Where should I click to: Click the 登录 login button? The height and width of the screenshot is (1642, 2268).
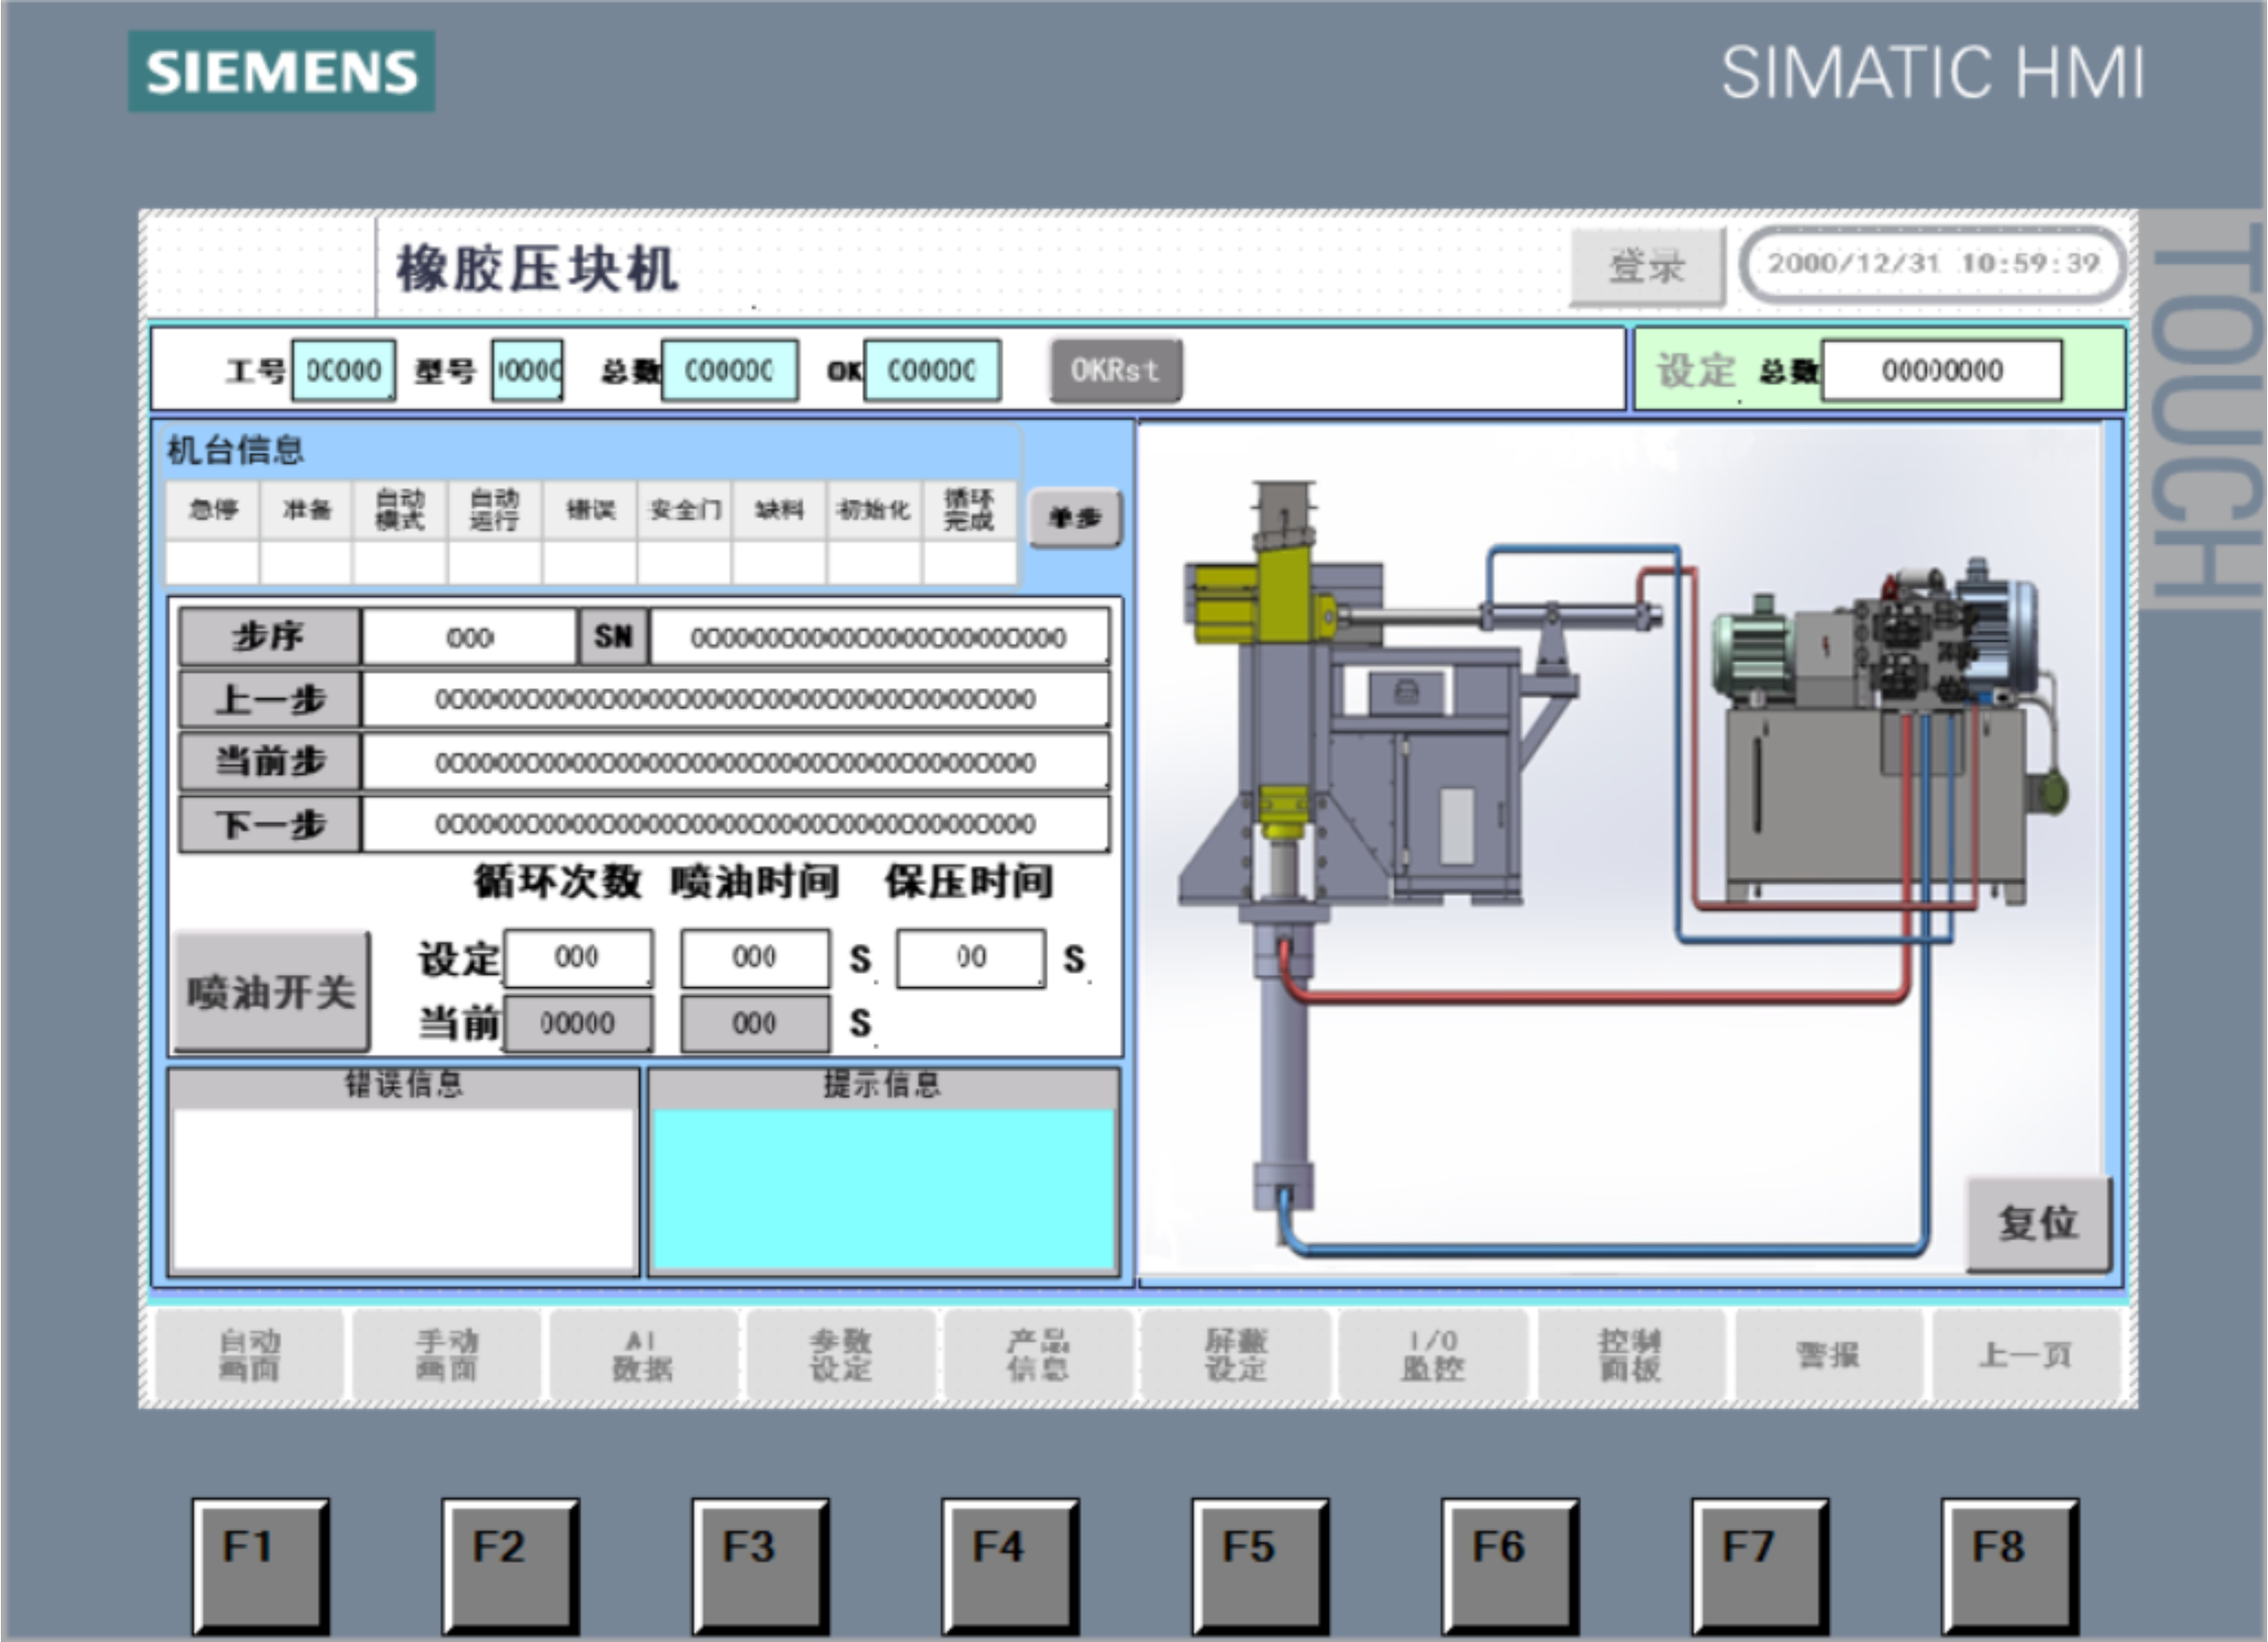click(1646, 266)
